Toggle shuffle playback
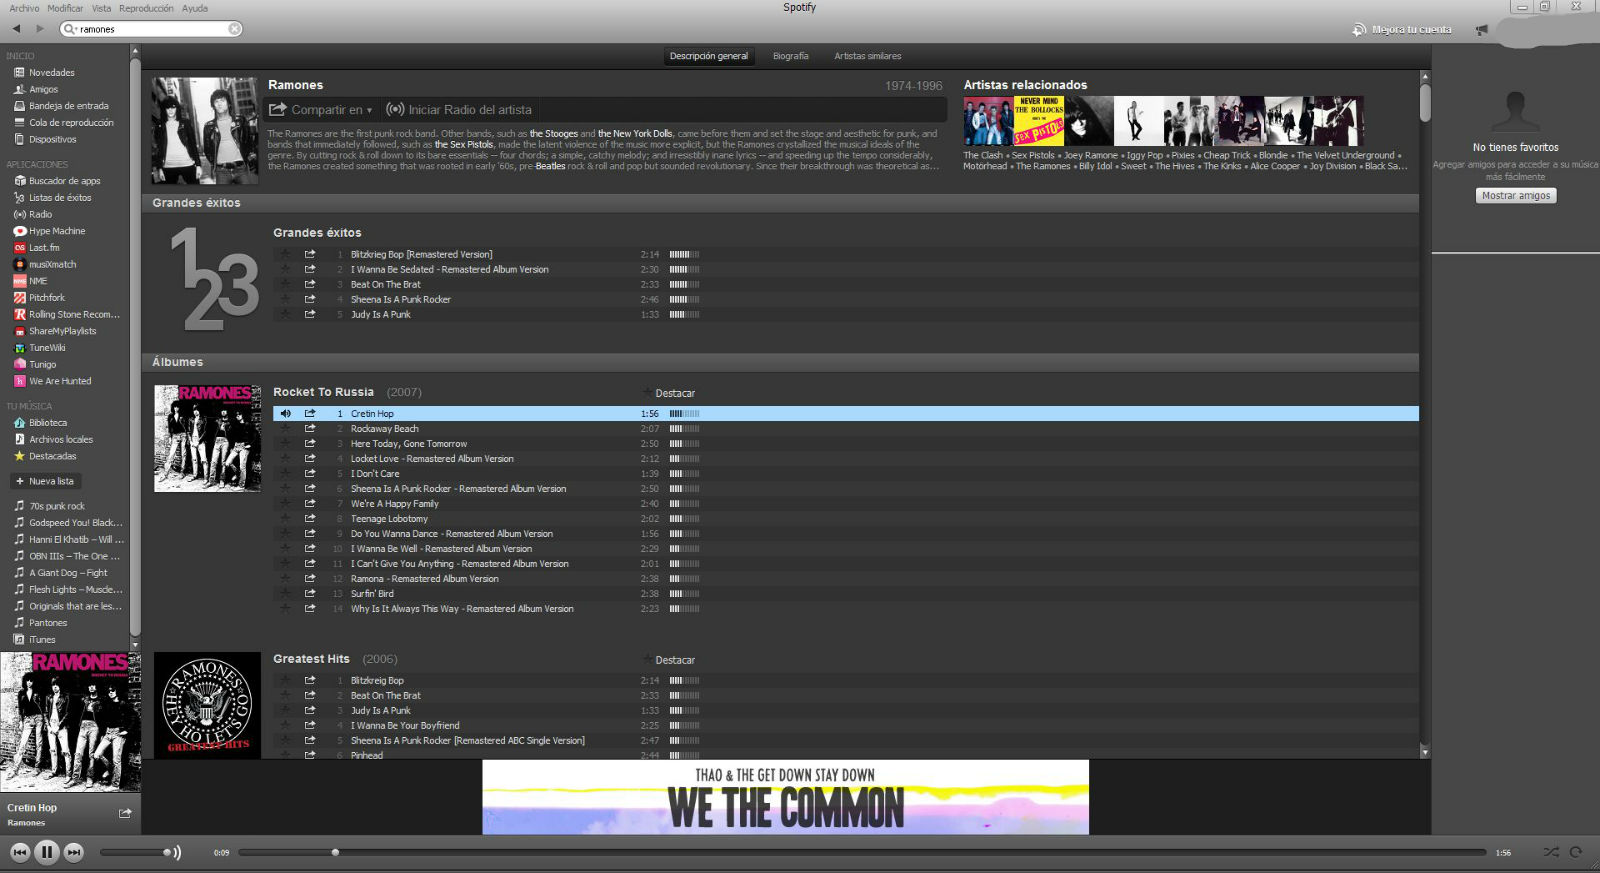This screenshot has height=873, width=1600. point(1551,852)
